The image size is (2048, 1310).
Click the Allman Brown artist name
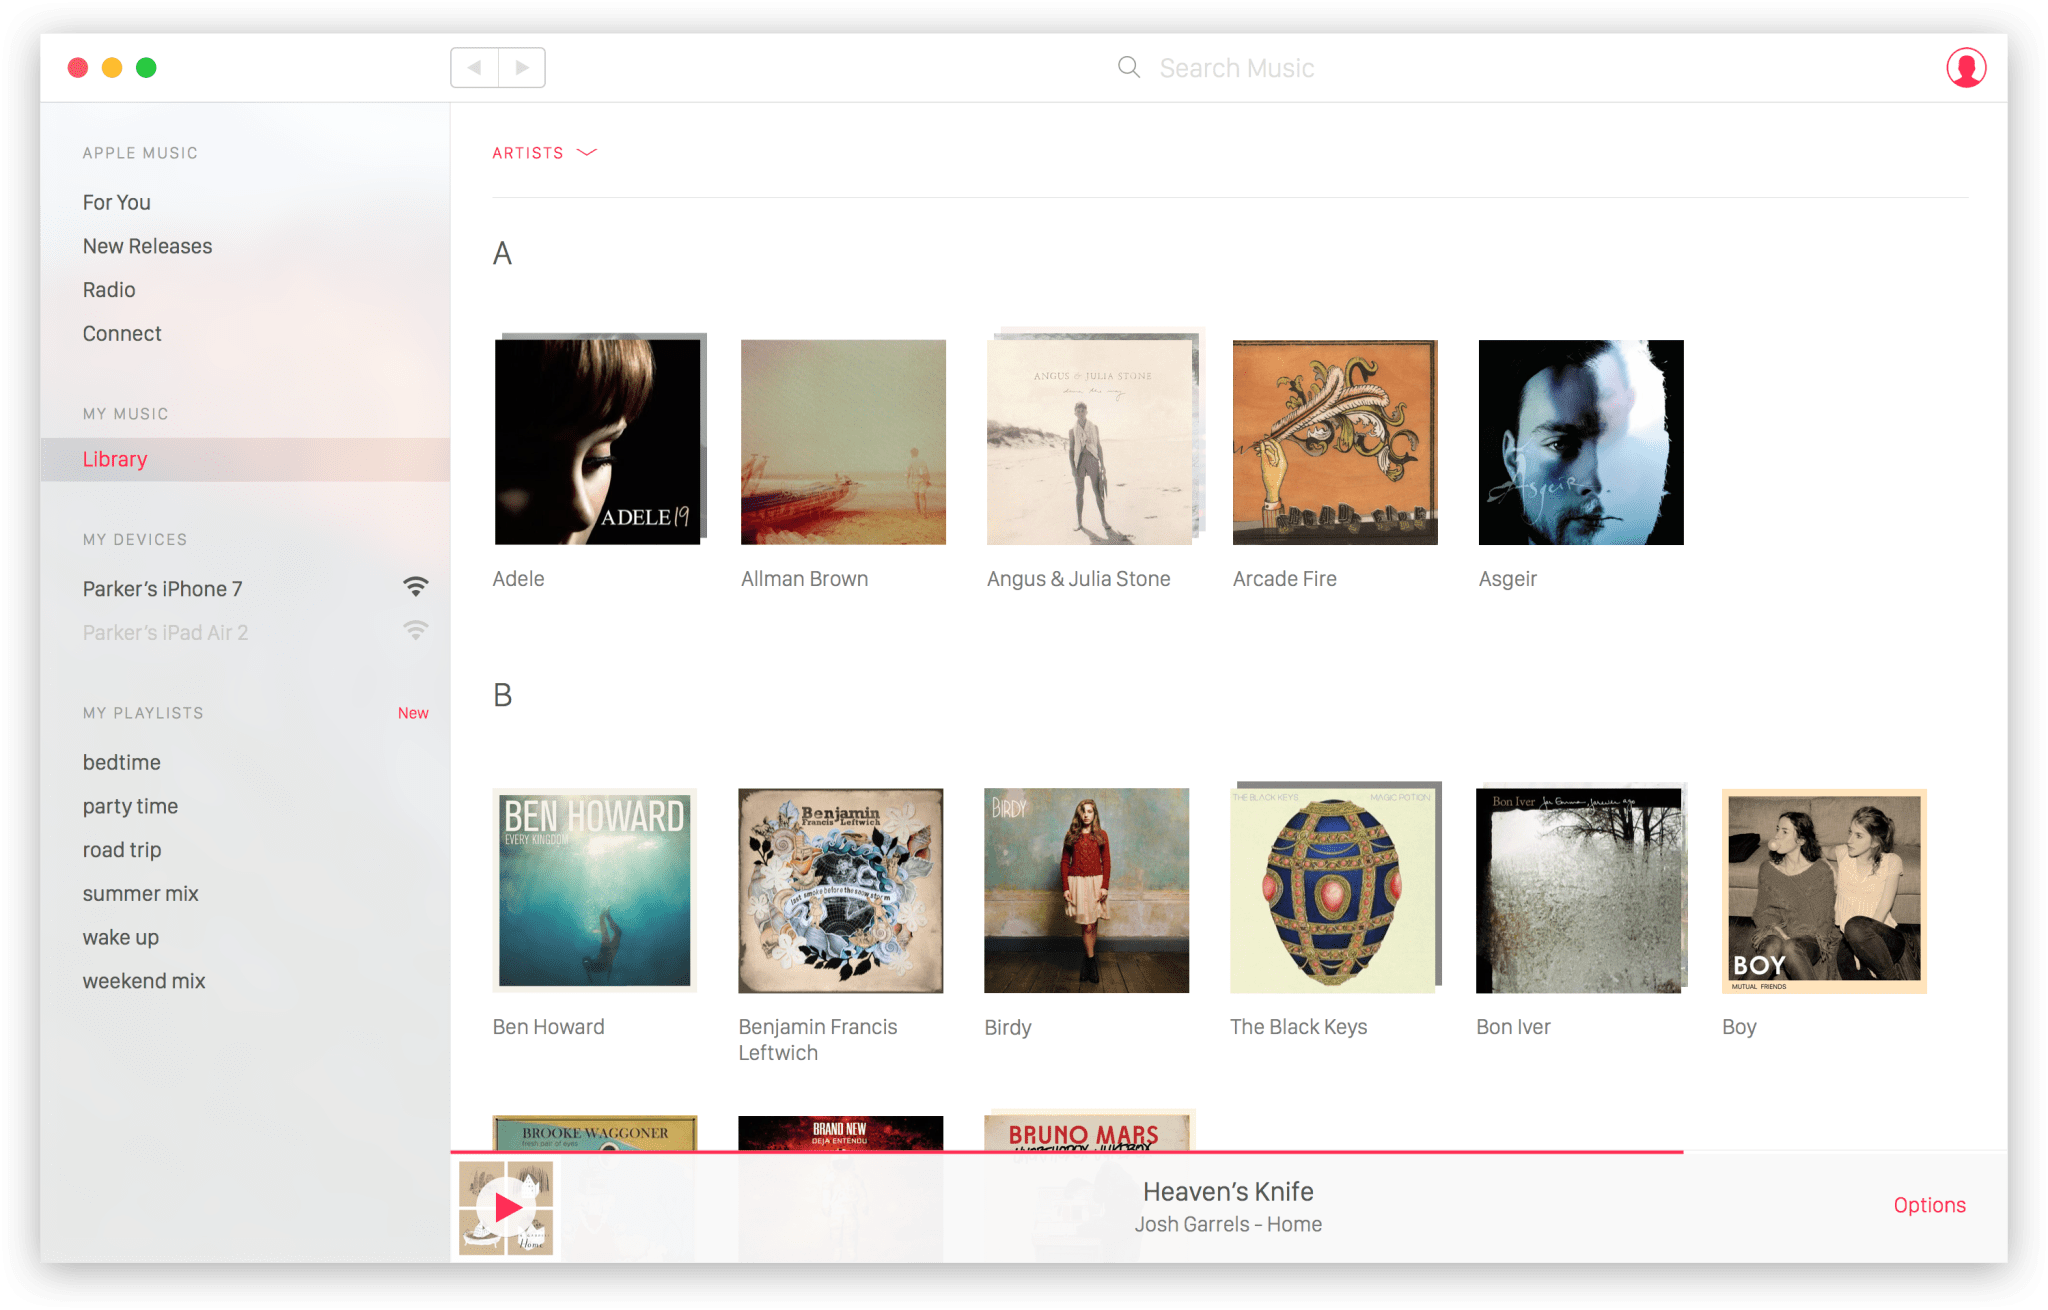point(804,578)
